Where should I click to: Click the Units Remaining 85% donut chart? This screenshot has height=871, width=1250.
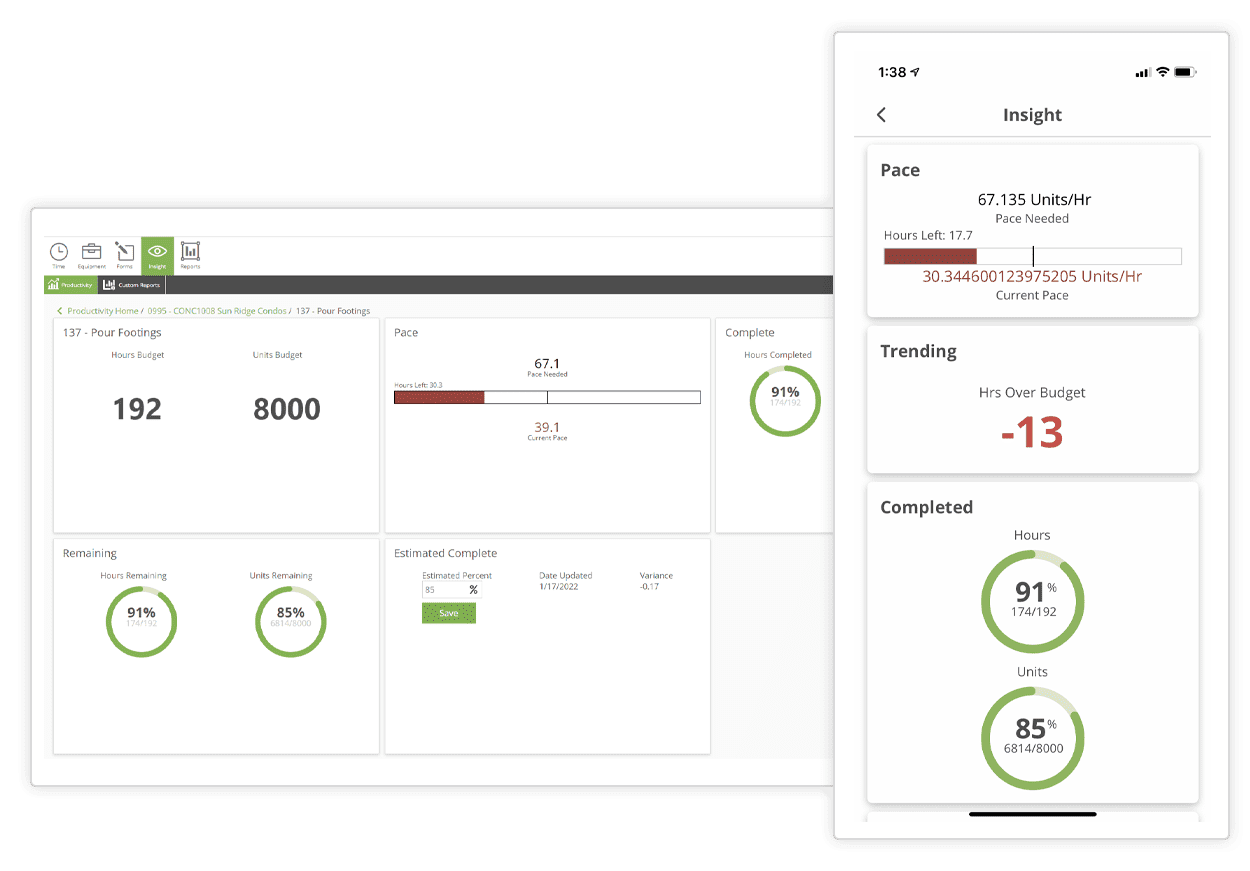[290, 622]
